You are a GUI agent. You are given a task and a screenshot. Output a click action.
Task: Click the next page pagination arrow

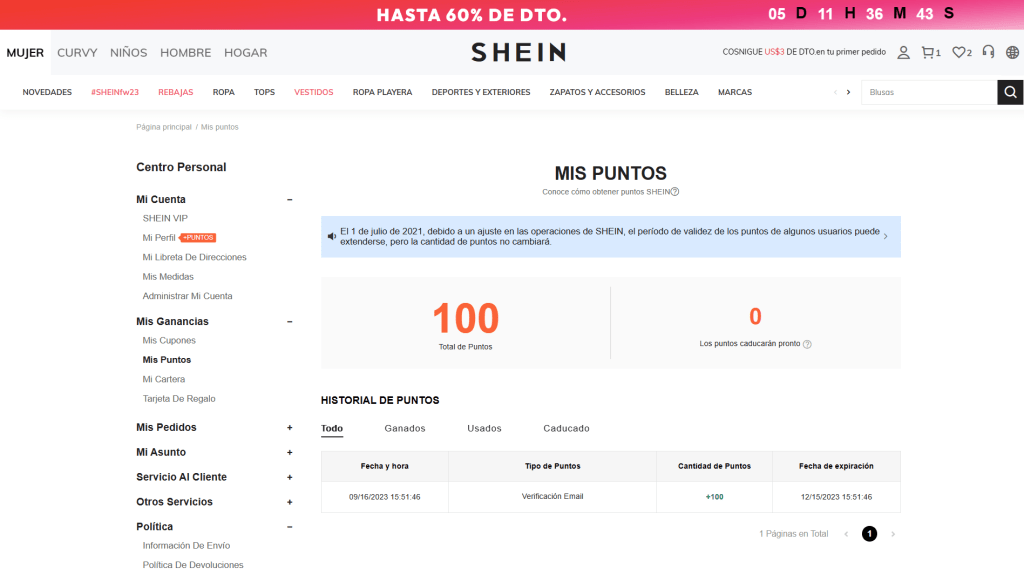(x=893, y=534)
